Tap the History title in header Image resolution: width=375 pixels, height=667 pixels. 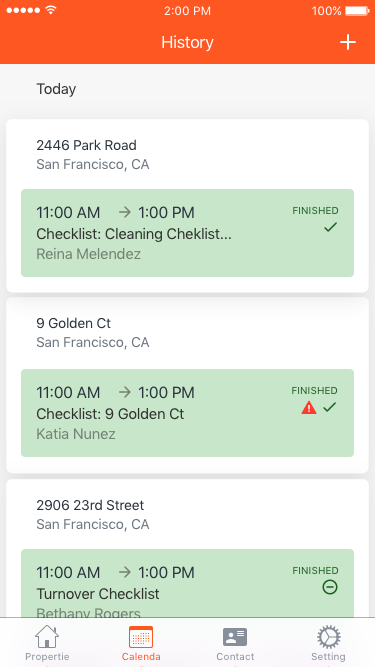tap(187, 43)
